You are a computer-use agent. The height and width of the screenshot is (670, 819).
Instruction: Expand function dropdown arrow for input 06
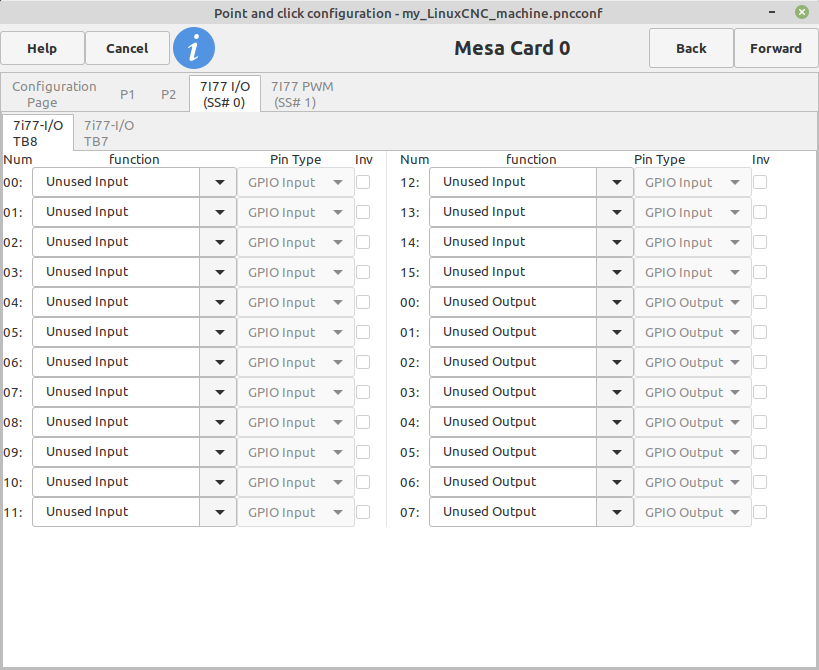pyautogui.click(x=219, y=362)
